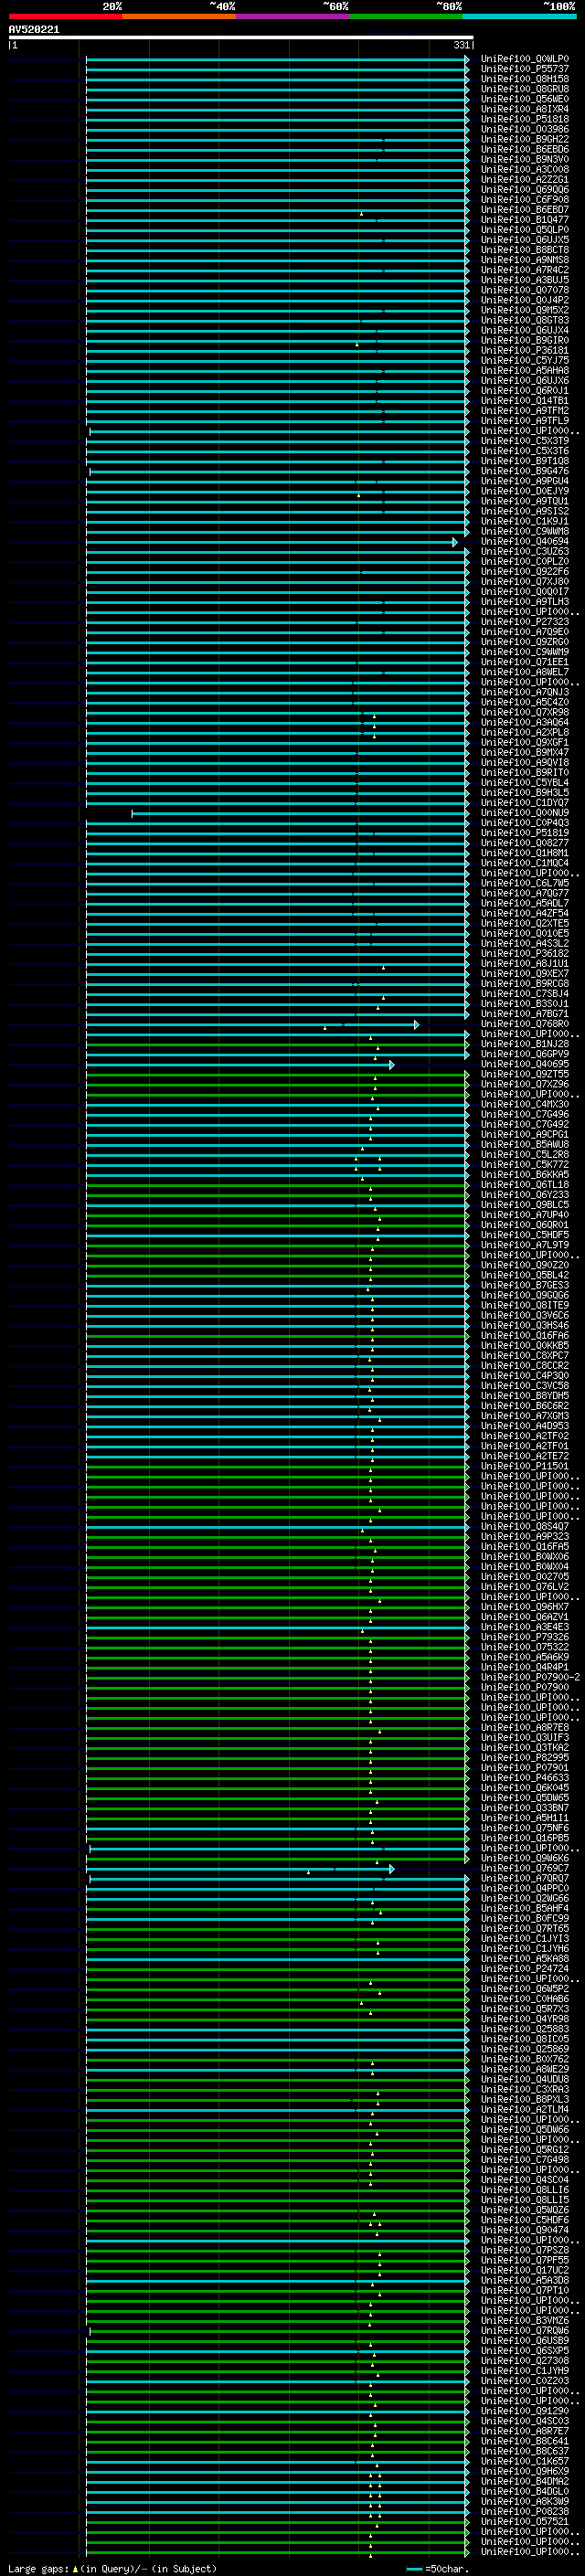Image resolution: width=585 pixels, height=2576 pixels.
Task: Select hit label UniRef100_C5X3T9
Action: click(525, 441)
